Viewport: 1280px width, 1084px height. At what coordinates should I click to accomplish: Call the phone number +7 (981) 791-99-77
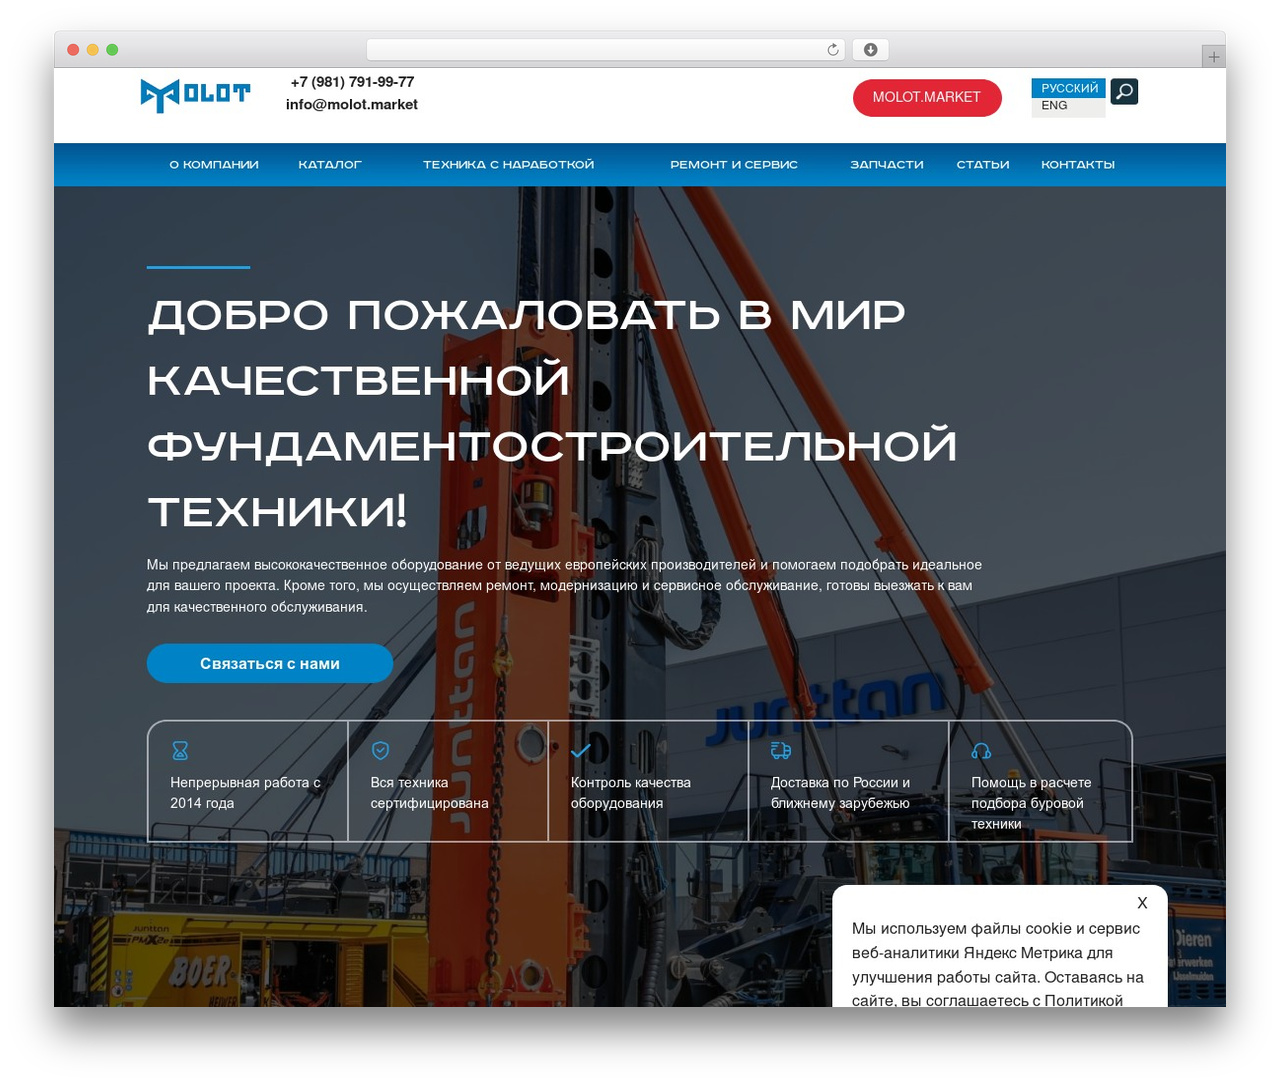(x=352, y=82)
